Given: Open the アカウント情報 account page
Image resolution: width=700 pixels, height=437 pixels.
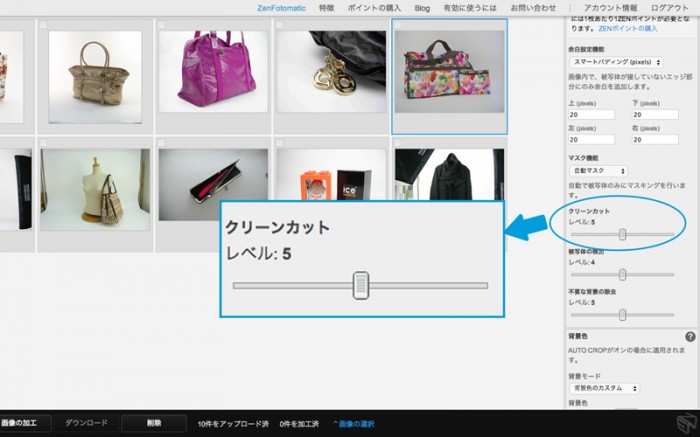Looking at the screenshot, I should [x=612, y=8].
